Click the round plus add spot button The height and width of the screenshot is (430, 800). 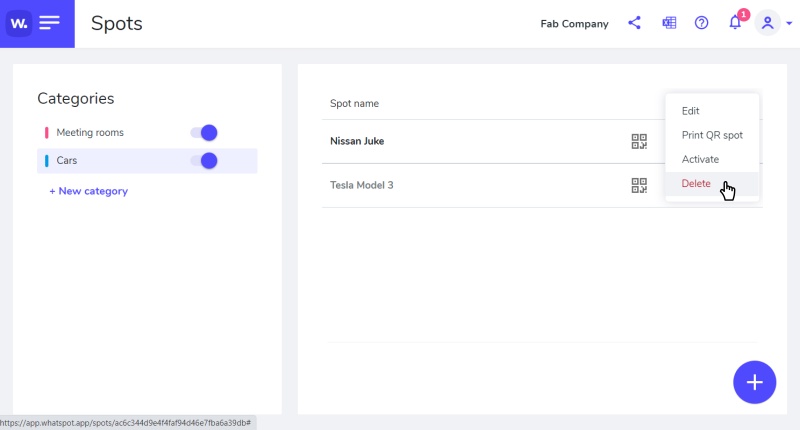coord(754,382)
